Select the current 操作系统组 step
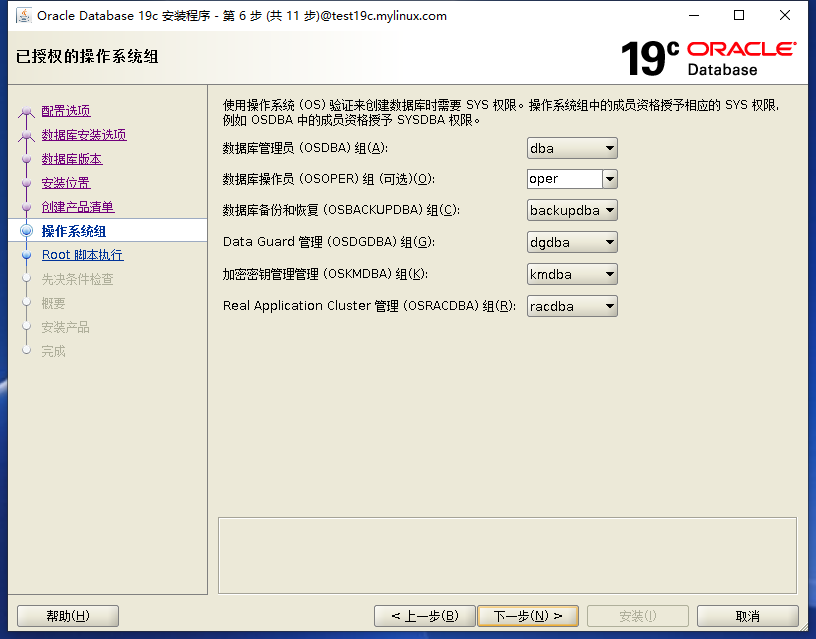The image size is (816, 639). click(73, 231)
